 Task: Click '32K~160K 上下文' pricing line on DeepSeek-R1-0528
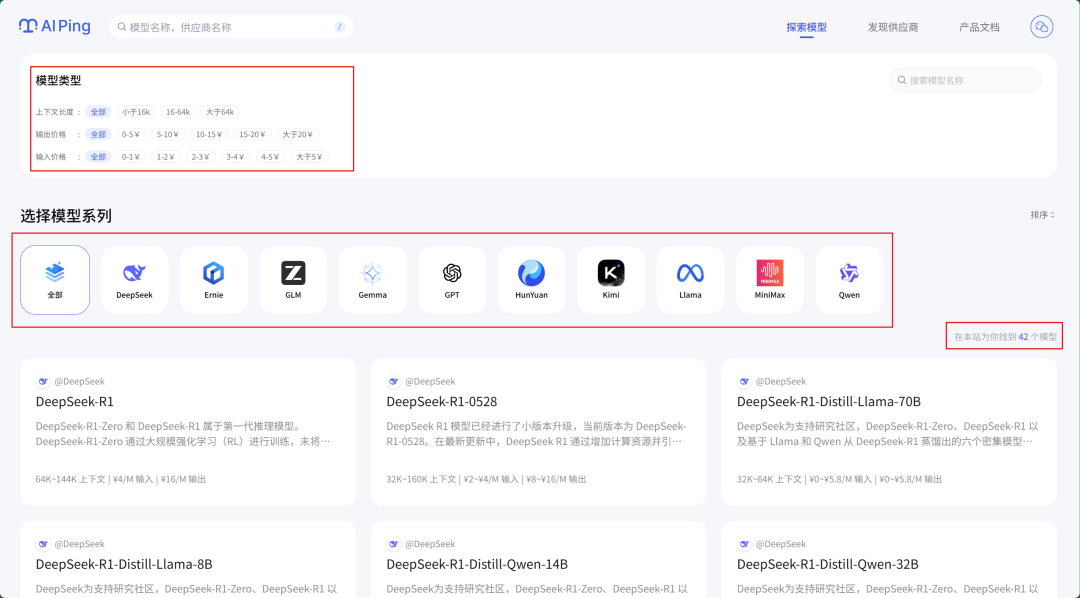(x=486, y=479)
